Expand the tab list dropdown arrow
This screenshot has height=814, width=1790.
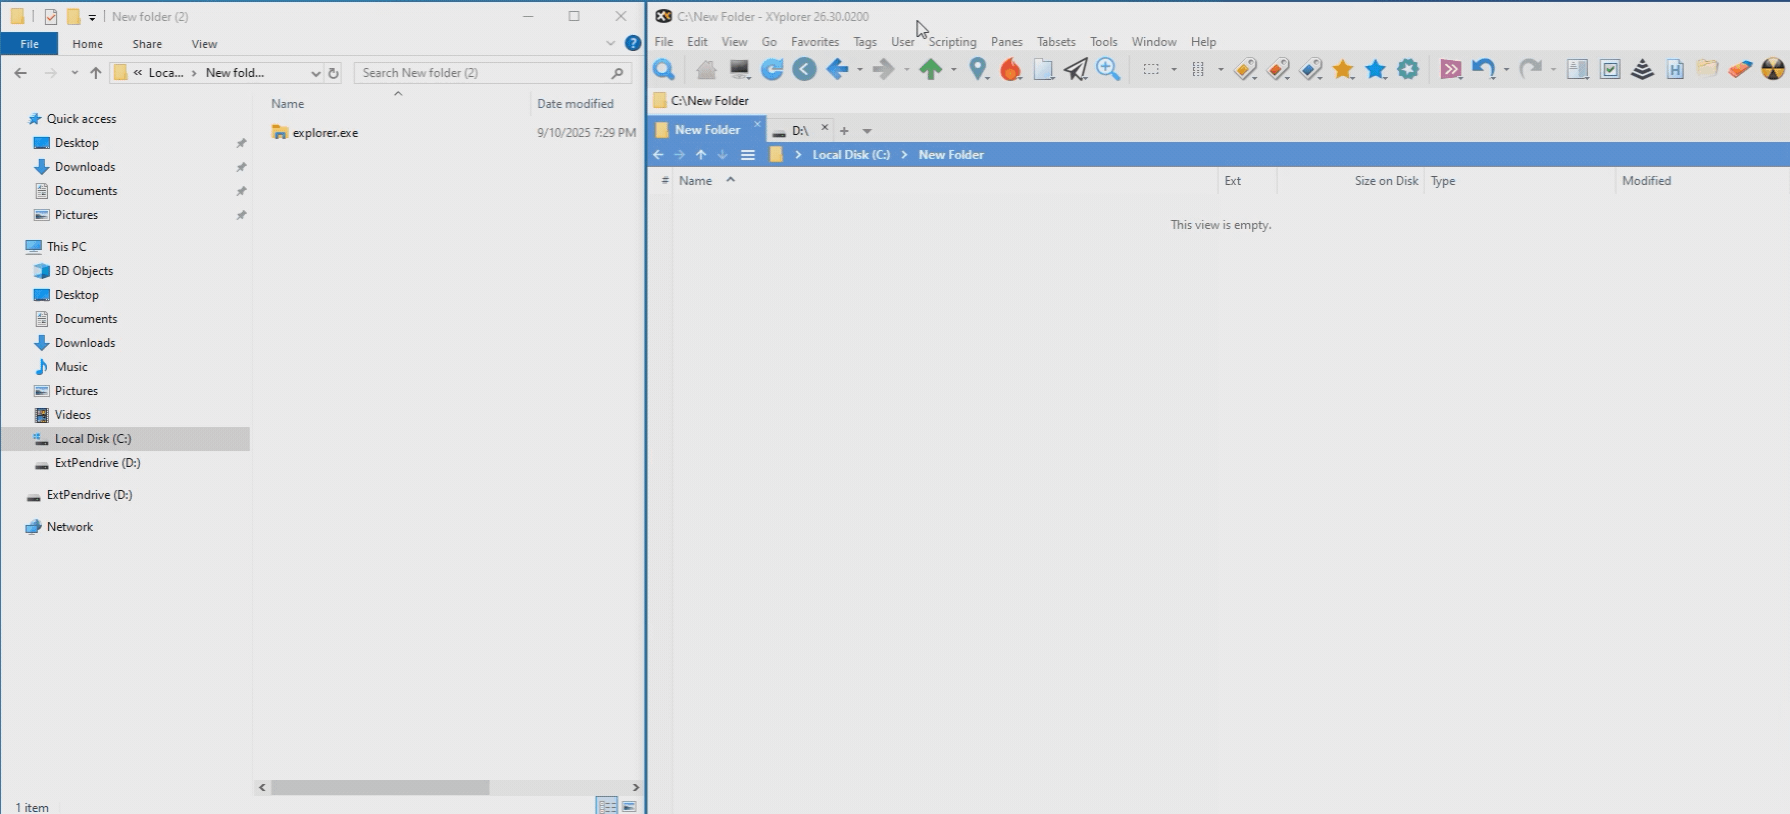tap(867, 131)
